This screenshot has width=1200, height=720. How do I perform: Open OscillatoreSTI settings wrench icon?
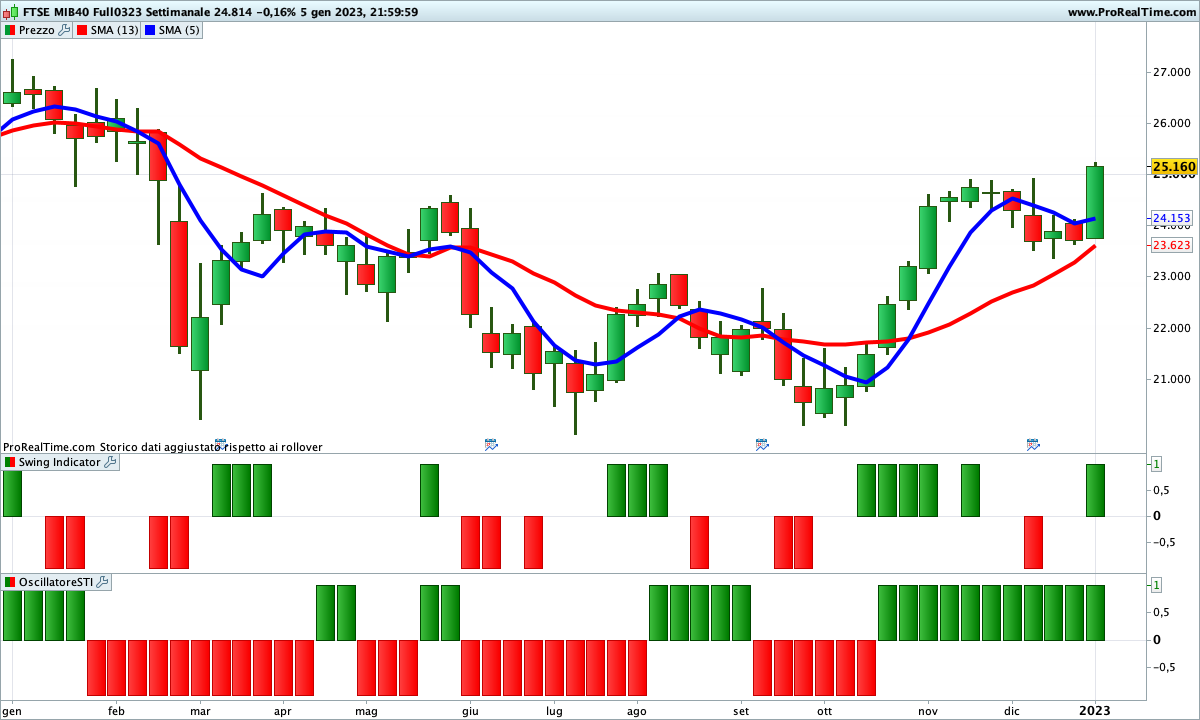(102, 581)
